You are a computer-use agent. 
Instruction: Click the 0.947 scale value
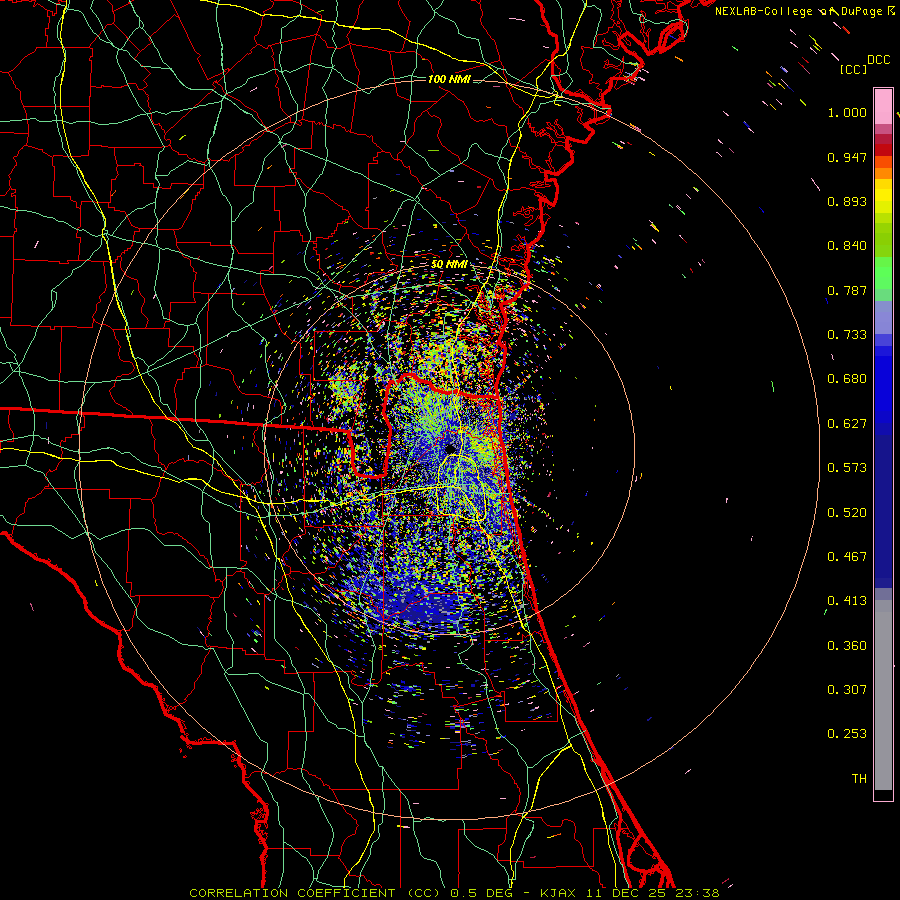click(x=847, y=157)
